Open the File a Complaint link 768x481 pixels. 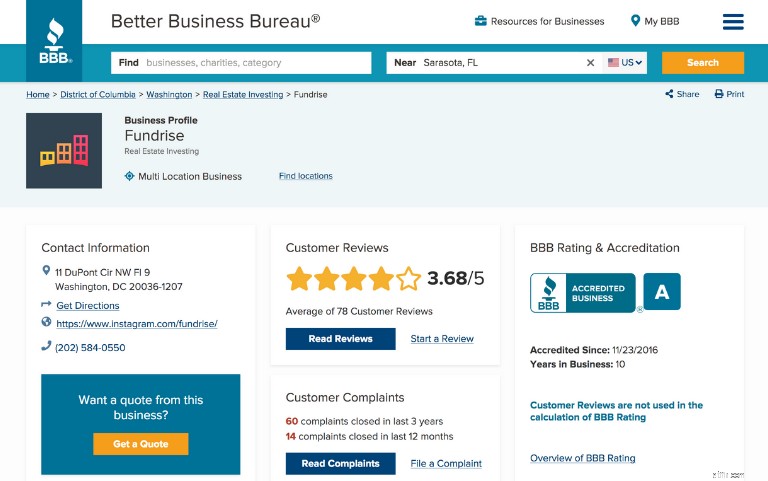[x=446, y=463]
